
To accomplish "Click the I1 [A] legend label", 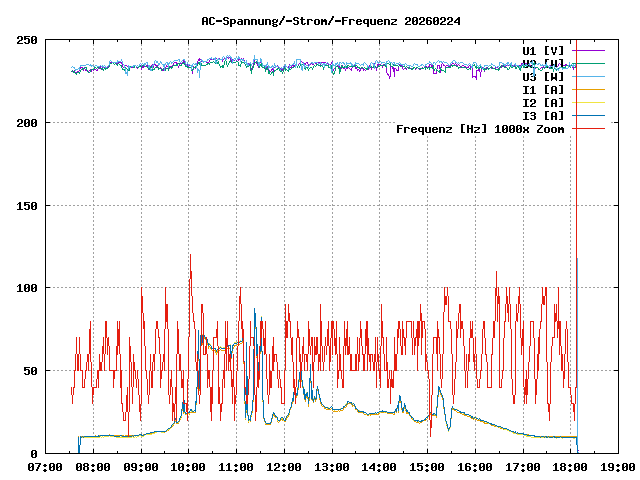I will click(543, 90).
